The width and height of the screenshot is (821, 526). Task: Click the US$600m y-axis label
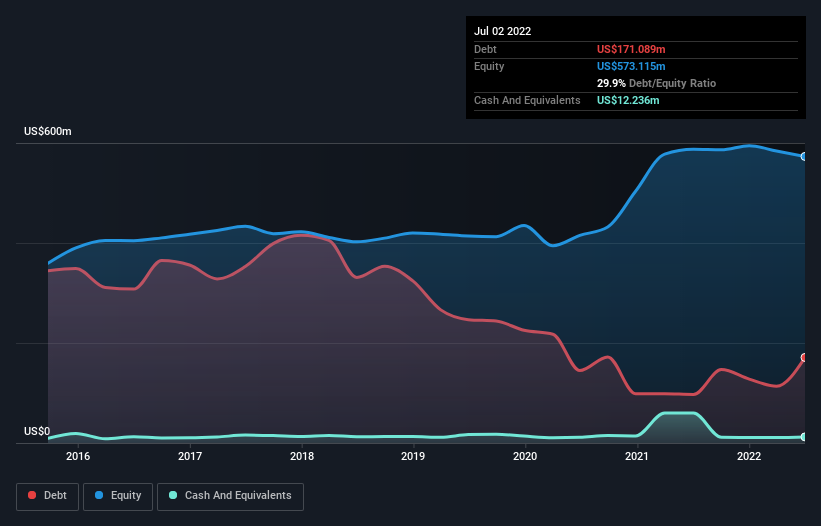tap(48, 131)
